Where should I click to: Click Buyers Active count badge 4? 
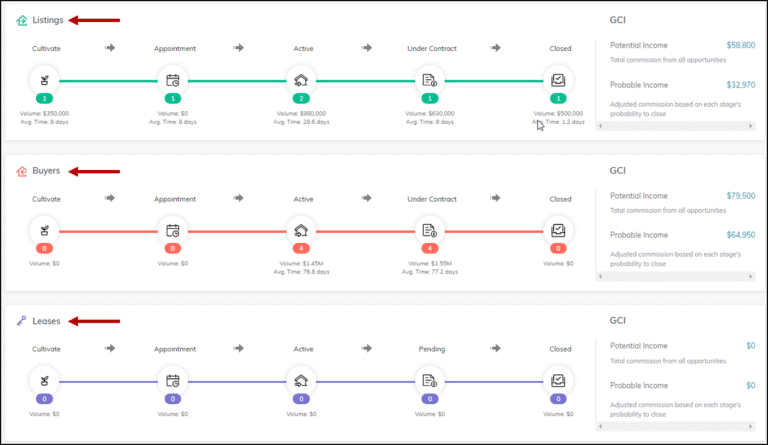(x=301, y=249)
